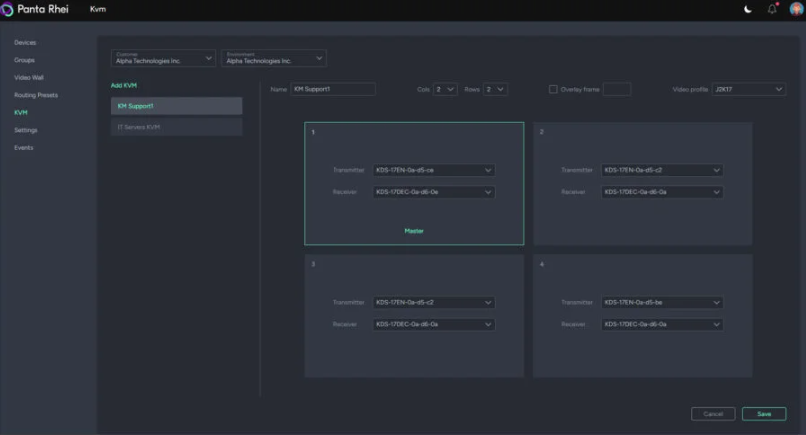Open the Rows count dropdown
806x435 pixels.
click(495, 89)
